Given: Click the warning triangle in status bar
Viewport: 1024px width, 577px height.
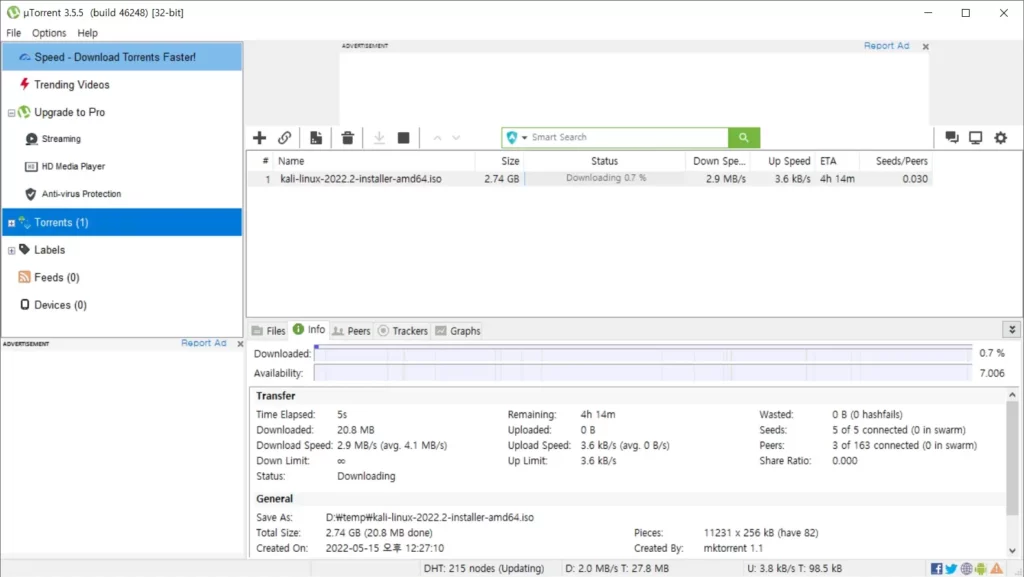Looking at the screenshot, I should coord(997,569).
